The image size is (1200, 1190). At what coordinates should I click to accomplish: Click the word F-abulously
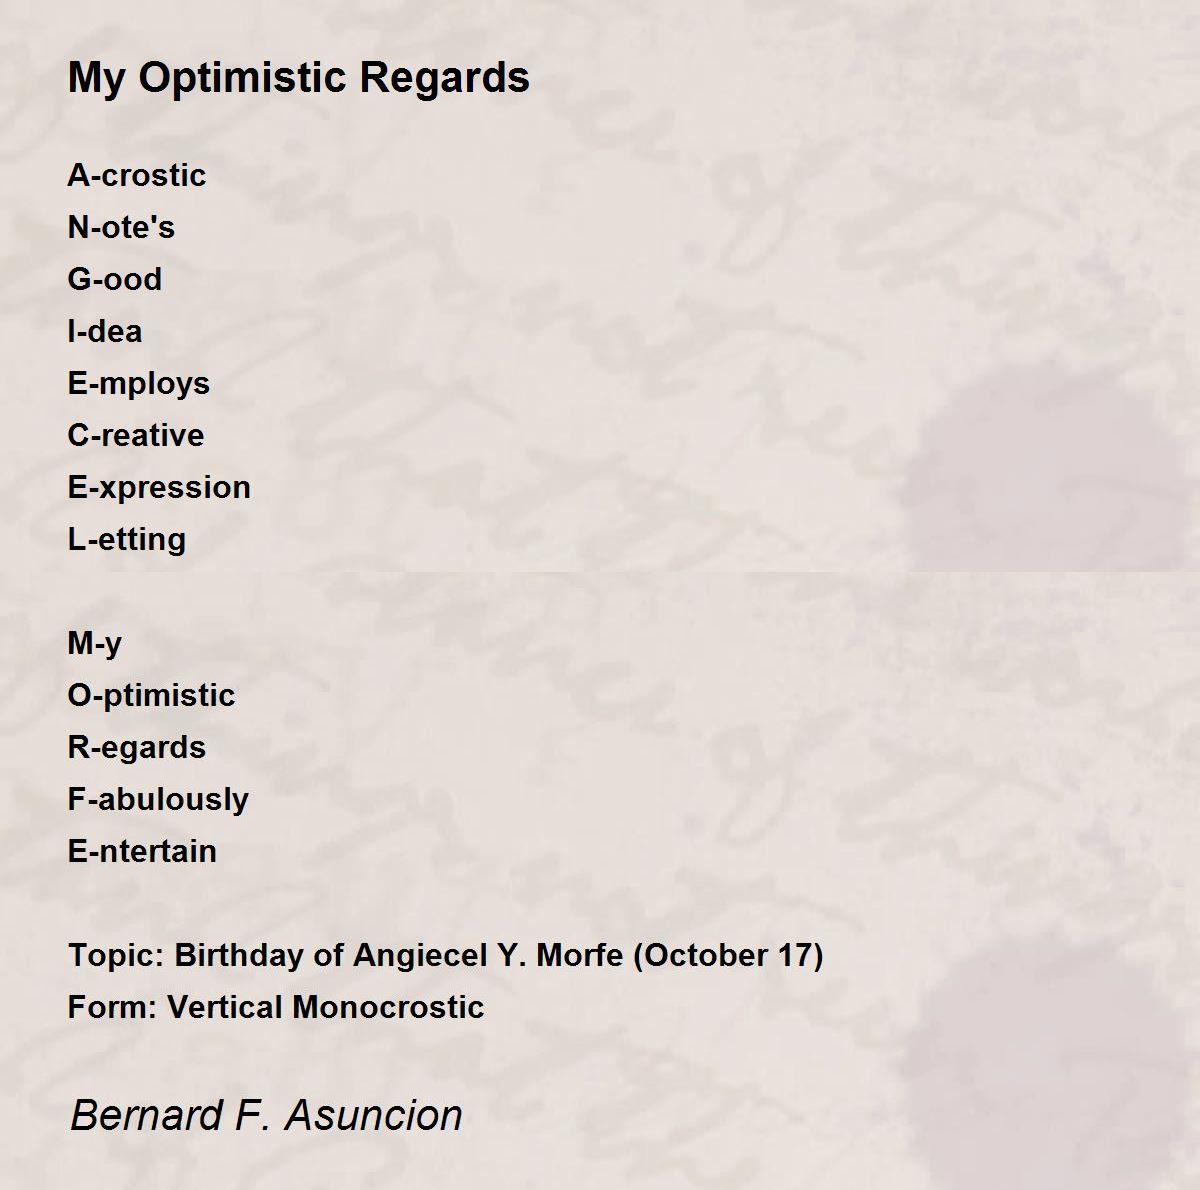[x=158, y=800]
